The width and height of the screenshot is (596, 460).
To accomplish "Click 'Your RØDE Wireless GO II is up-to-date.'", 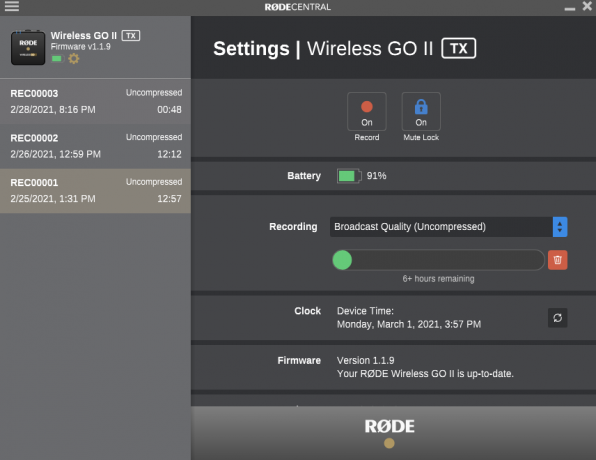I will click(x=425, y=374).
